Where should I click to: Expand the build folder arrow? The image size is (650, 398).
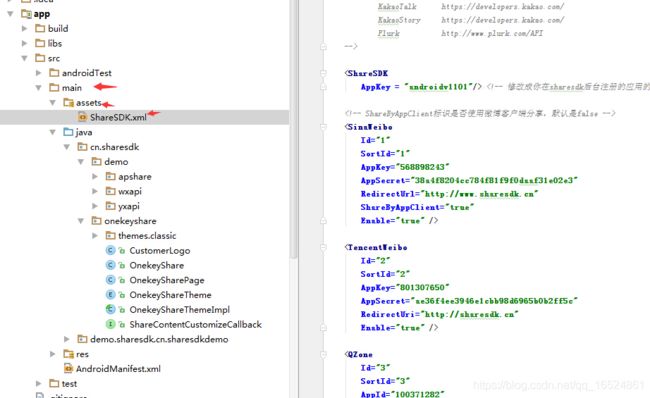tap(24, 29)
